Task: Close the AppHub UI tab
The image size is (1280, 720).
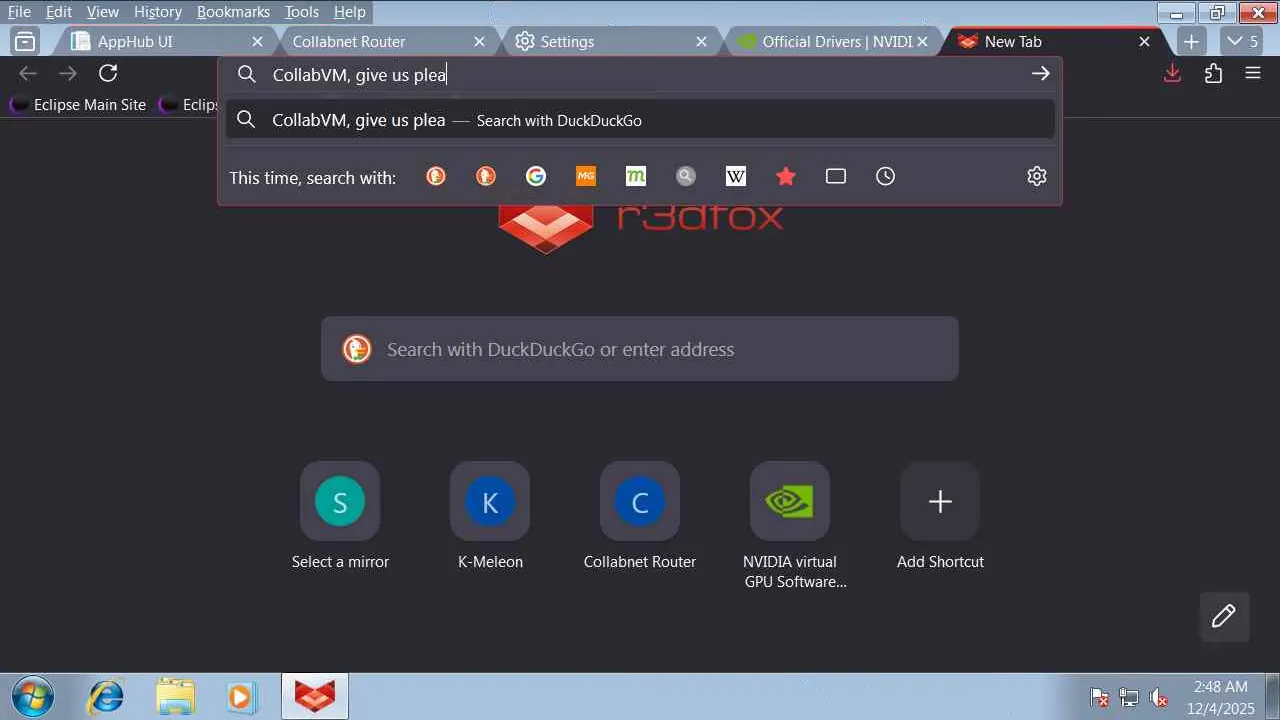Action: point(257,42)
